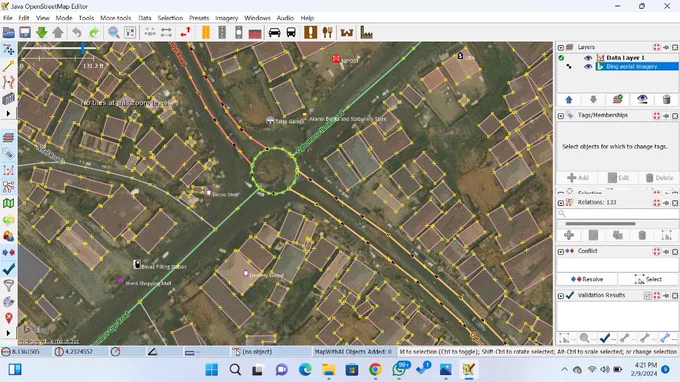Click the exclamation sign preset icon

click(x=311, y=33)
